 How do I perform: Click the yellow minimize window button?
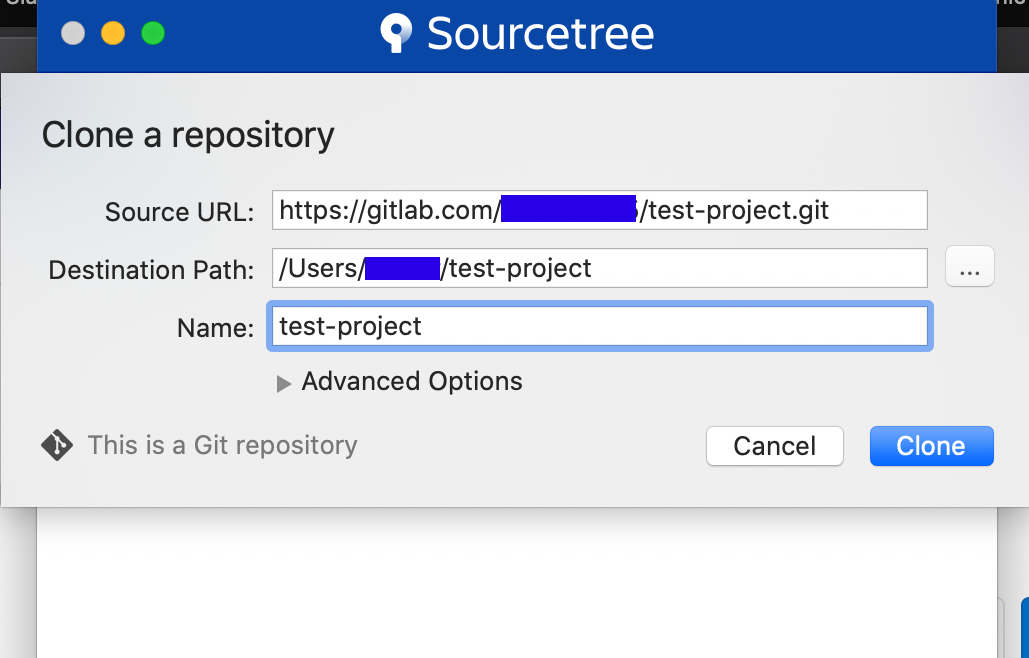coord(113,33)
